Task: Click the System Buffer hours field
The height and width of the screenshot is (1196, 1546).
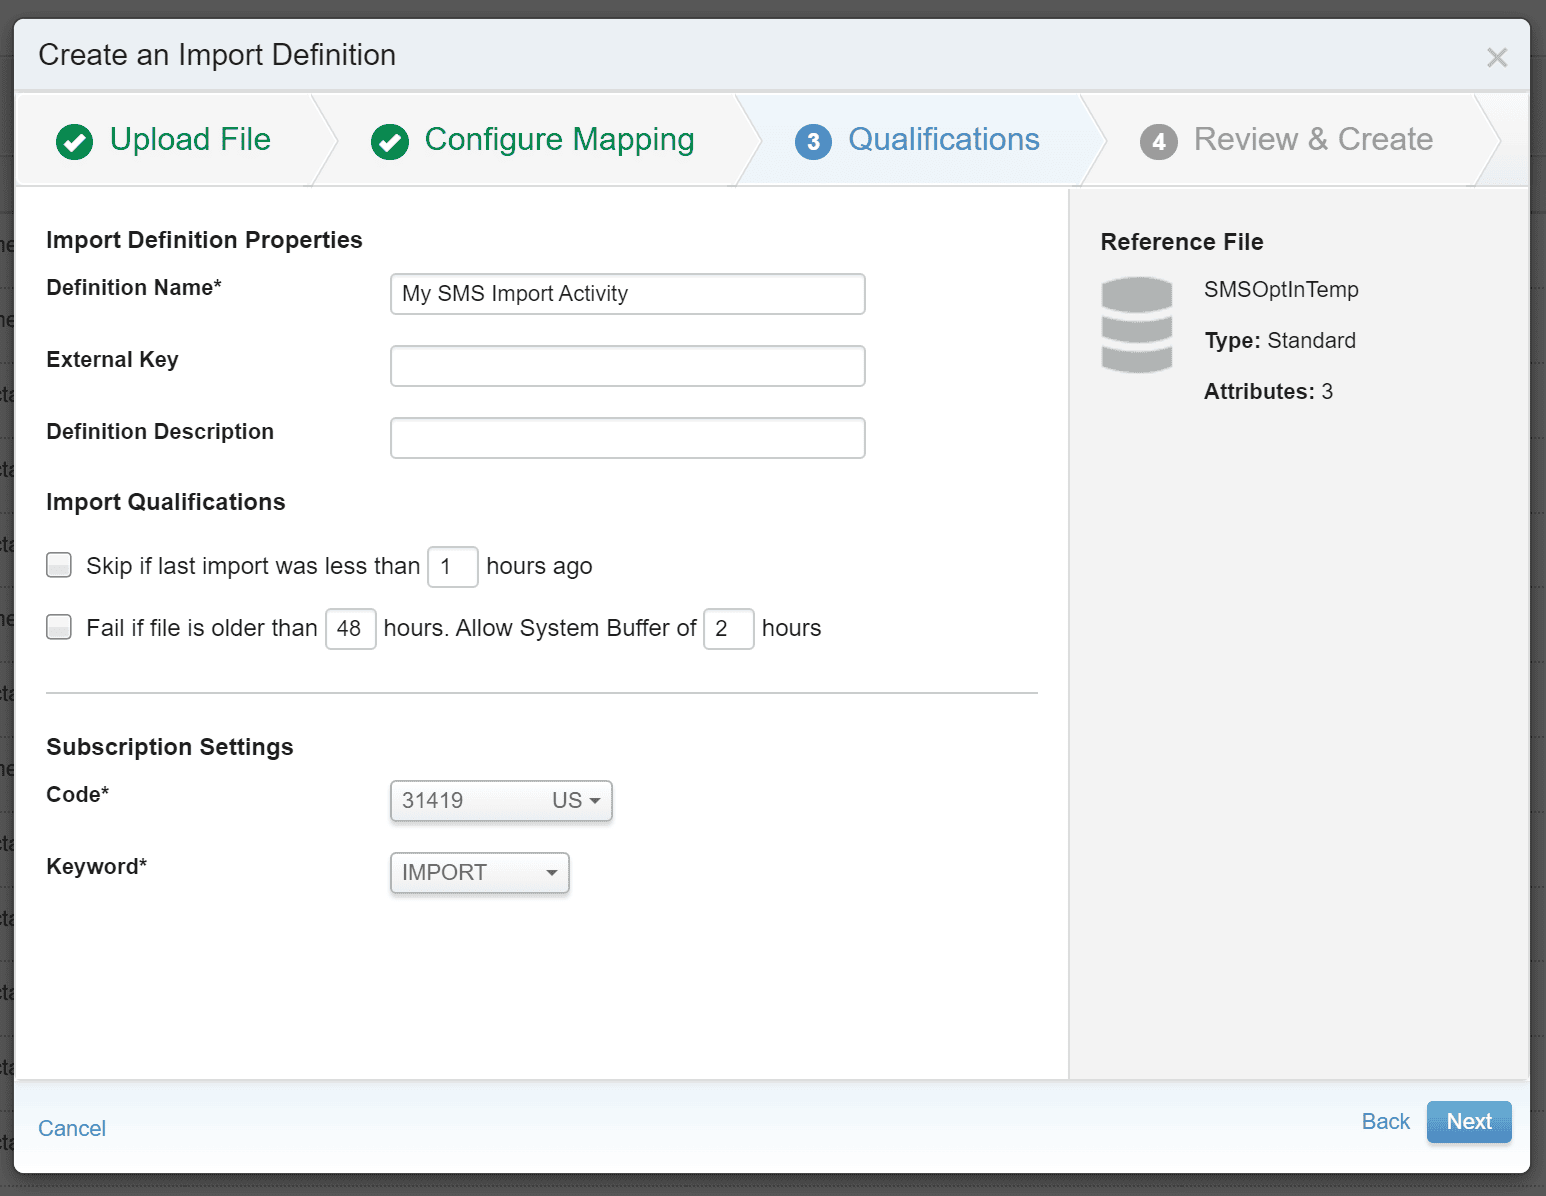Action: pyautogui.click(x=728, y=629)
